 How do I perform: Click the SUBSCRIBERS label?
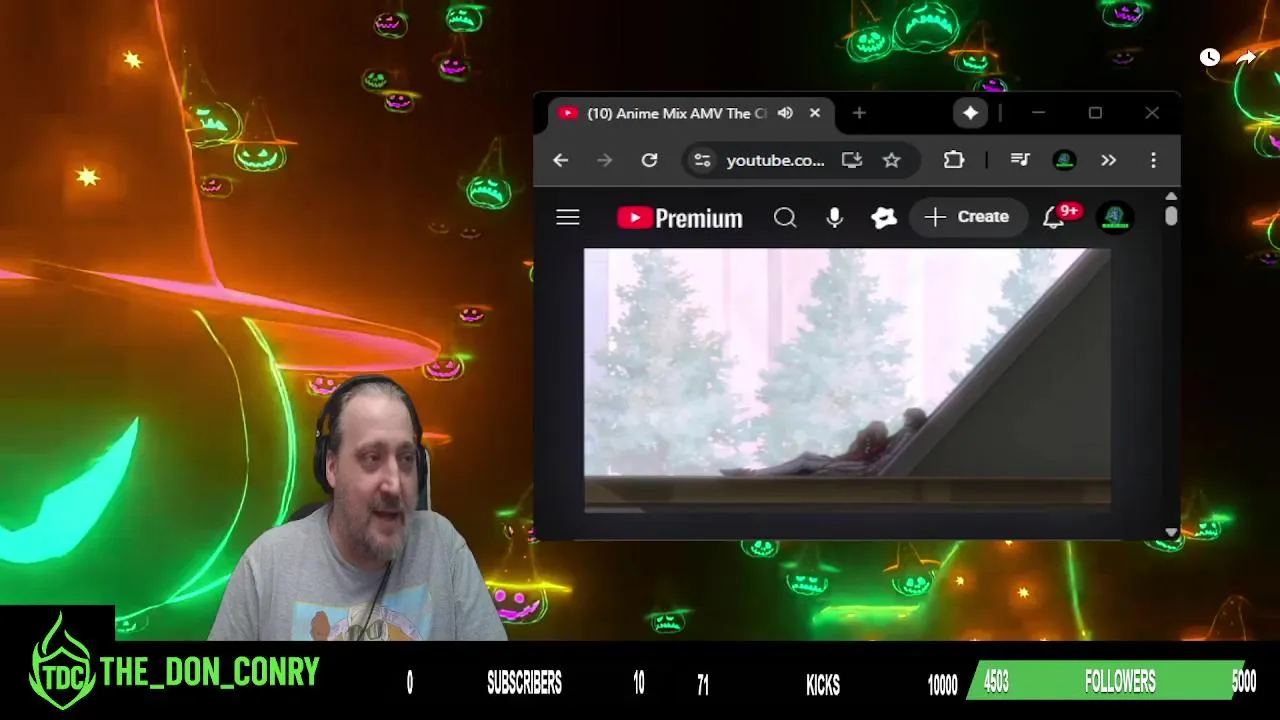point(524,683)
